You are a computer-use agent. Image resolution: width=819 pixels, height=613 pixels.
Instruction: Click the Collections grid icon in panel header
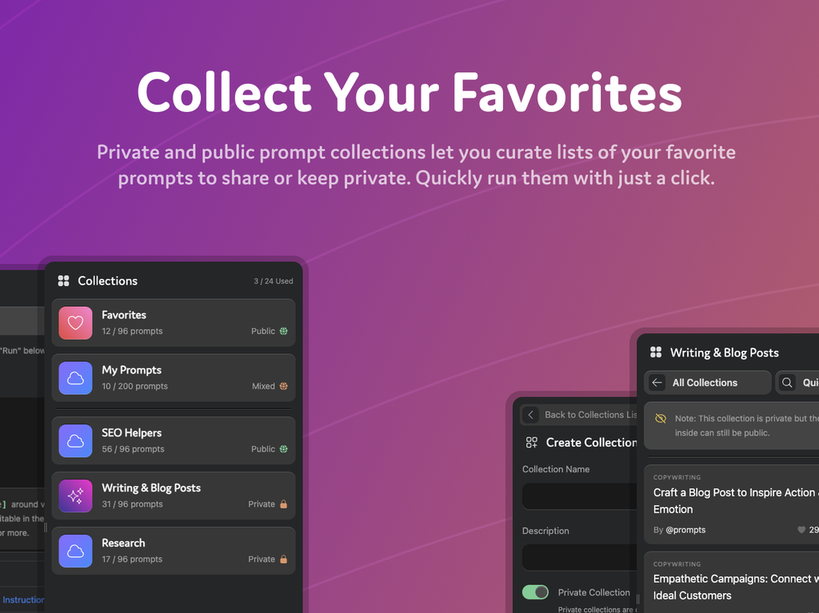(x=64, y=281)
